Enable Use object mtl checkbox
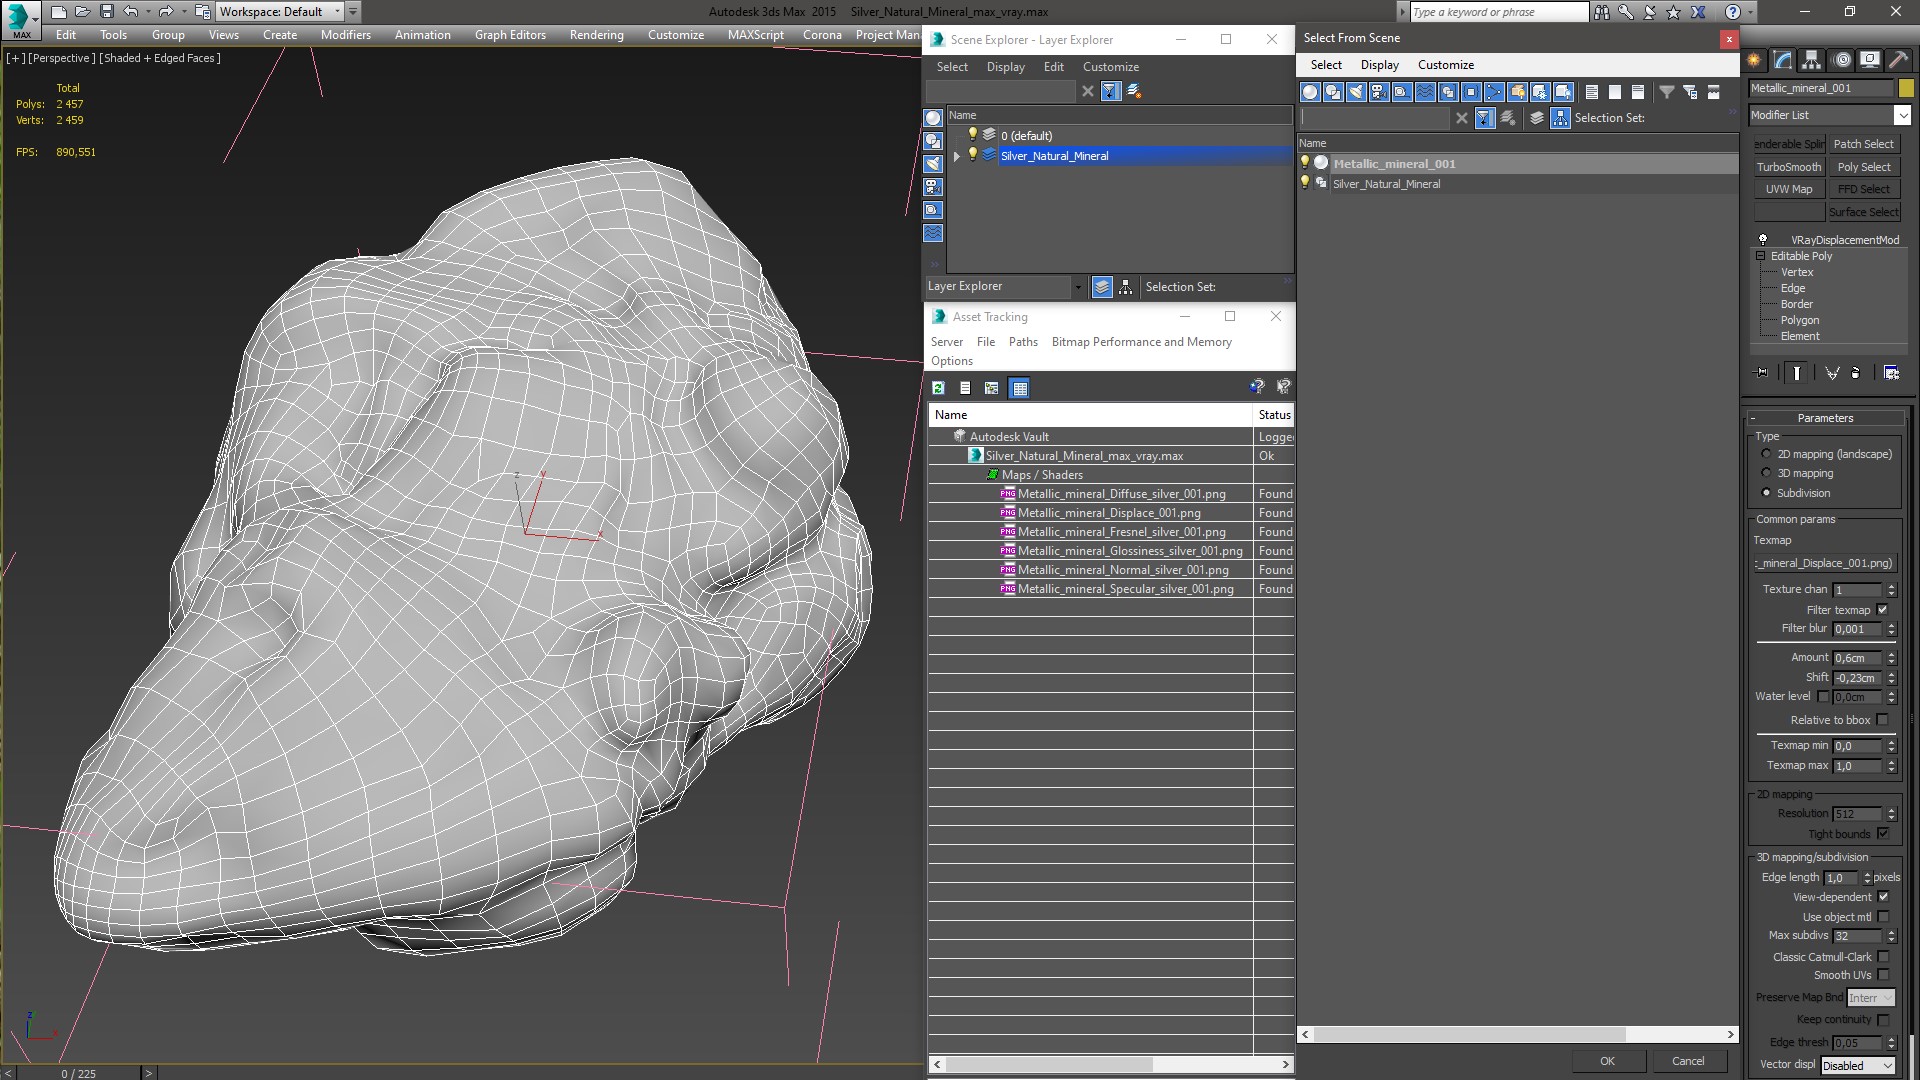This screenshot has height=1080, width=1920. [1884, 917]
